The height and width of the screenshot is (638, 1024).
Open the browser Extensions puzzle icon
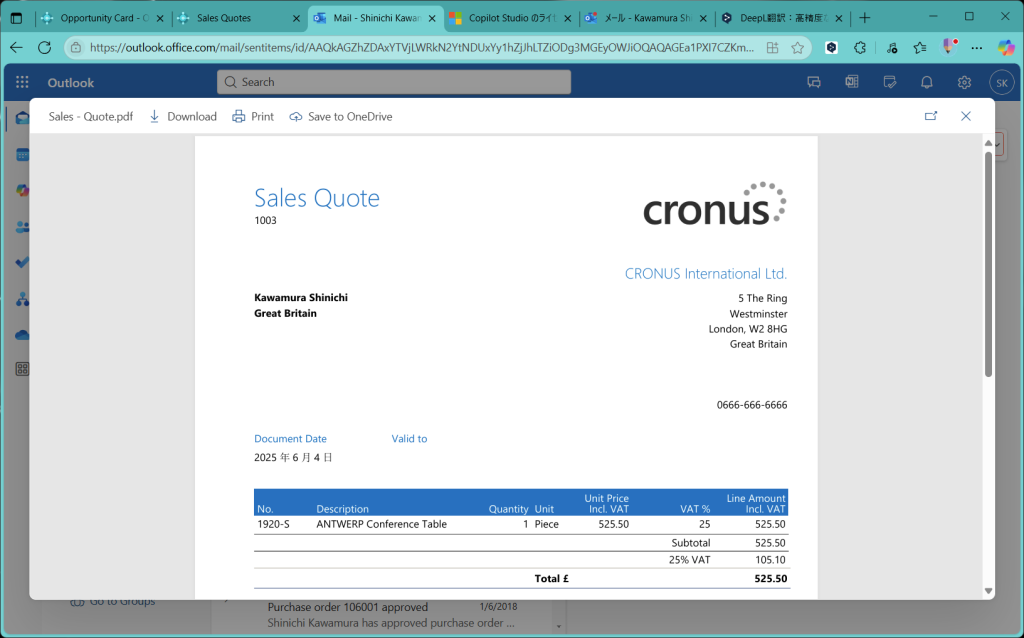pyautogui.click(x=860, y=47)
